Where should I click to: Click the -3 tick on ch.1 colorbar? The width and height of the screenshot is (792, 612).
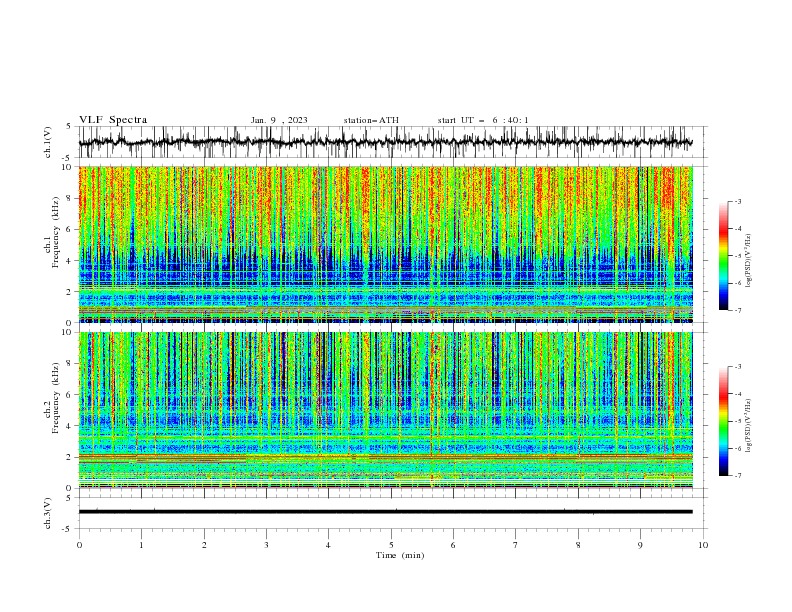click(737, 201)
